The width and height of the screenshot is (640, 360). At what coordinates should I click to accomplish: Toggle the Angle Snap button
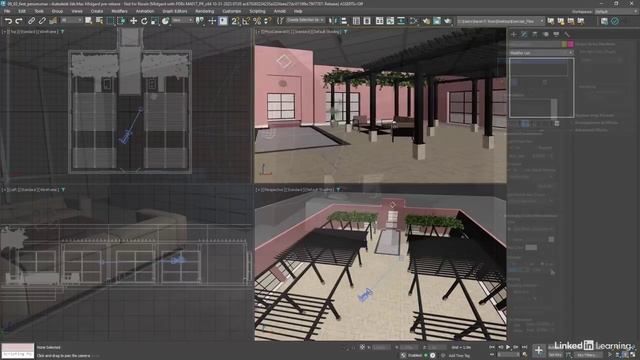pyautogui.click(x=246, y=20)
